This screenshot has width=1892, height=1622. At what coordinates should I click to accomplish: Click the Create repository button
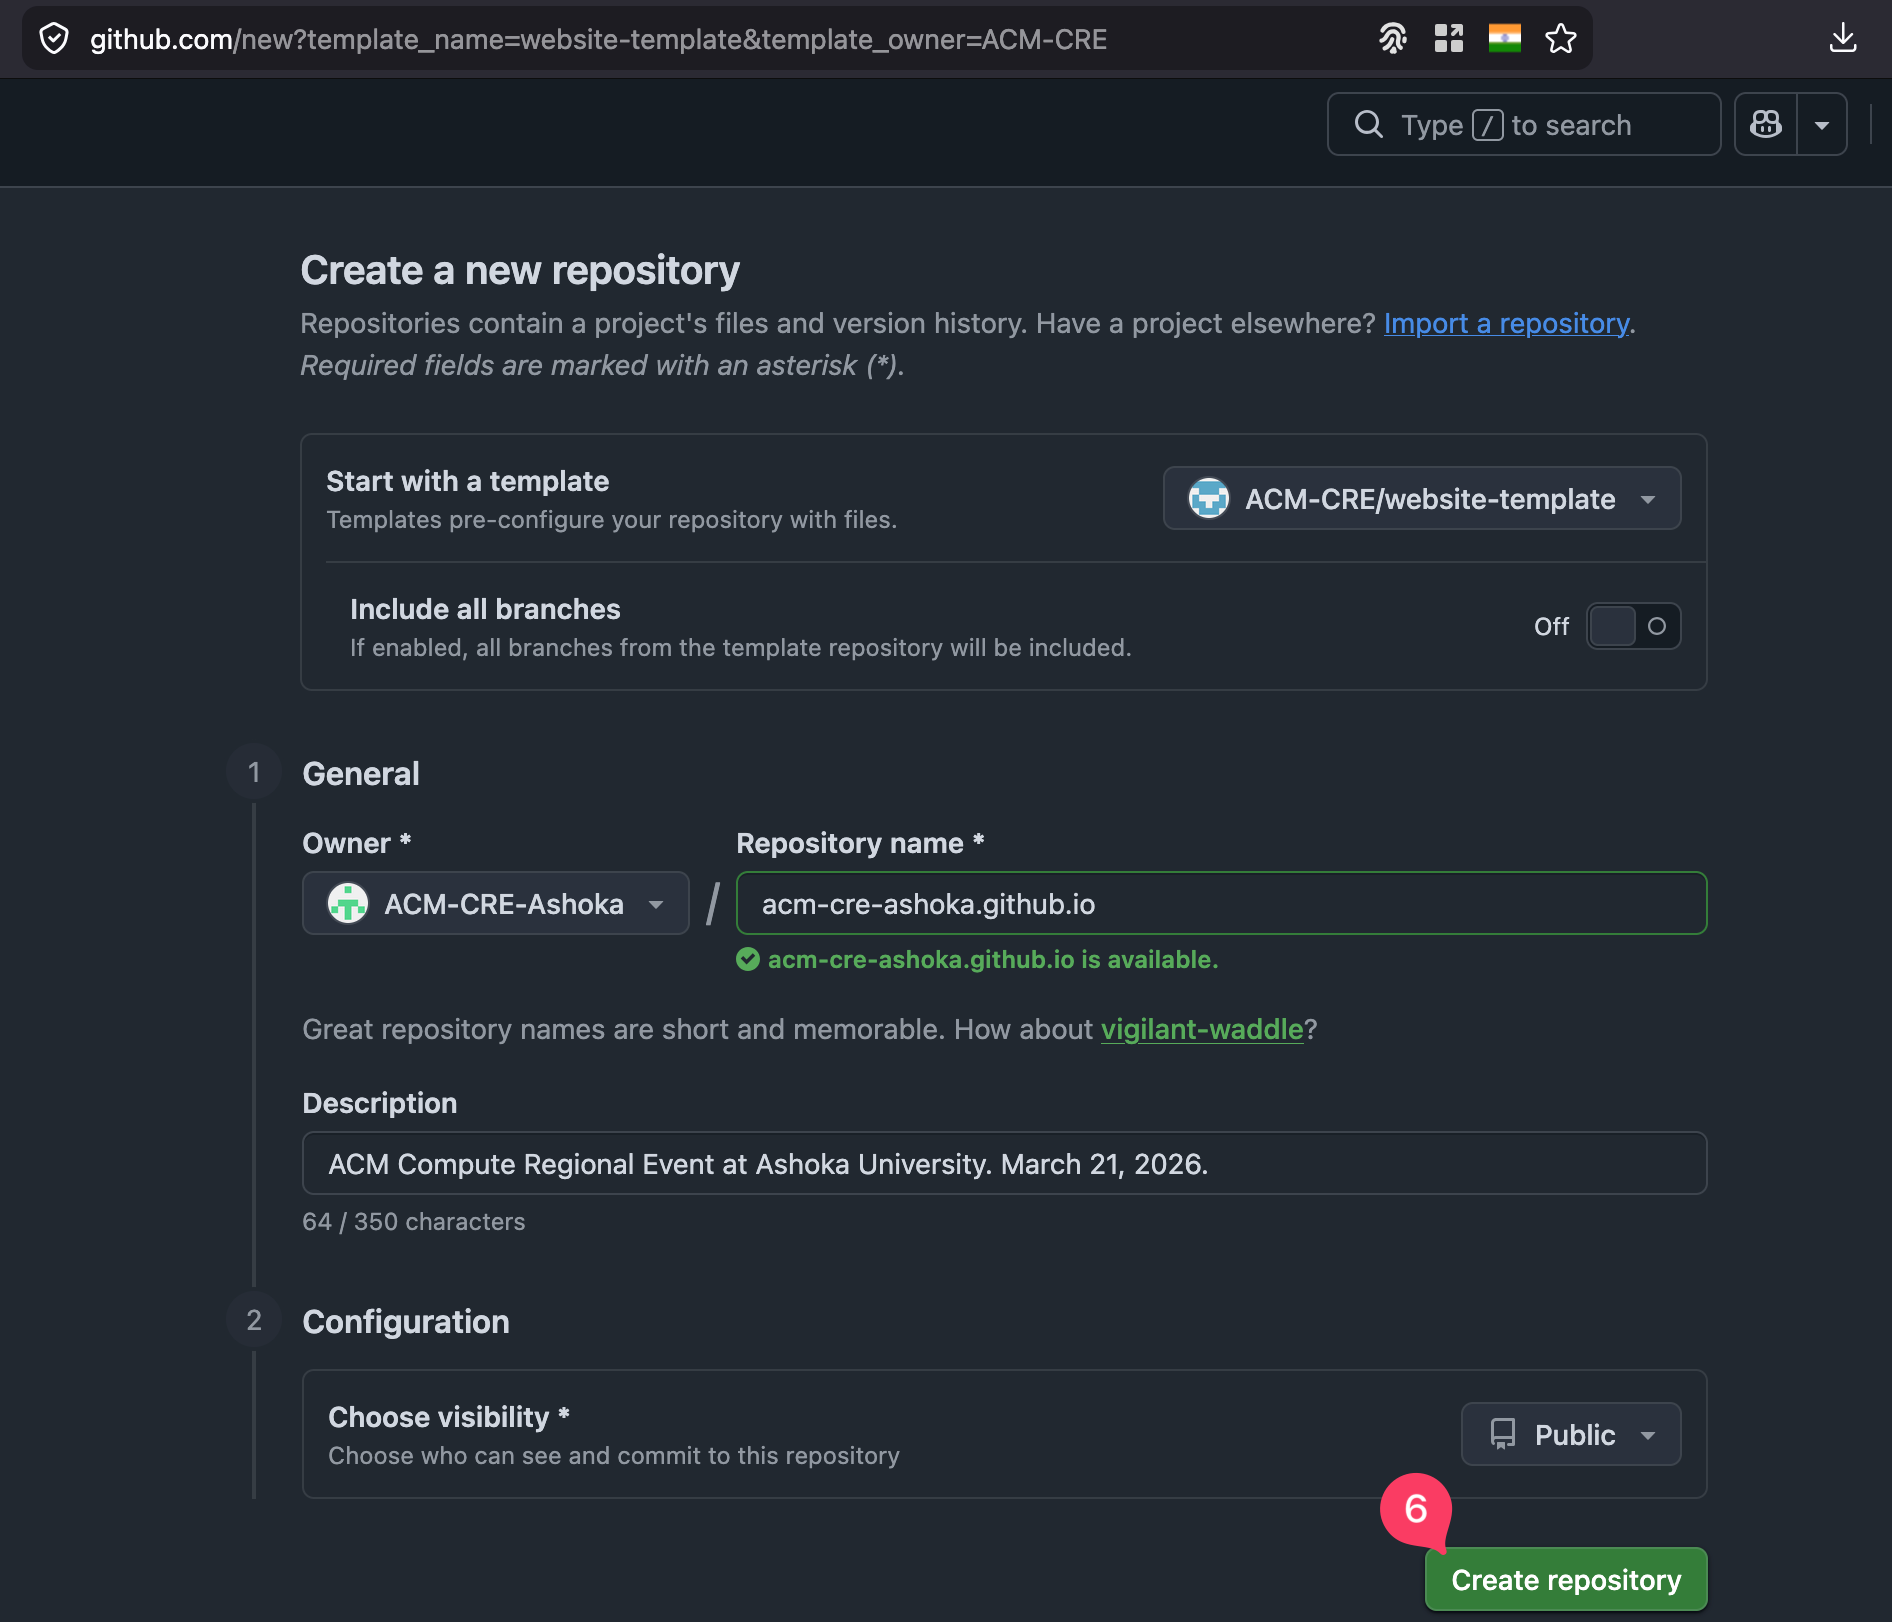click(1566, 1580)
